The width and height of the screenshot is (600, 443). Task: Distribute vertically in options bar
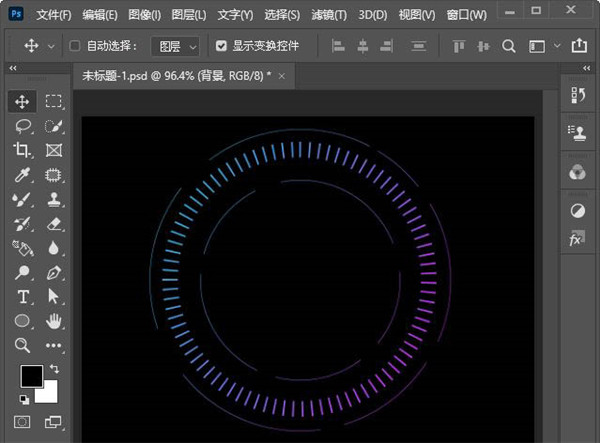point(419,46)
